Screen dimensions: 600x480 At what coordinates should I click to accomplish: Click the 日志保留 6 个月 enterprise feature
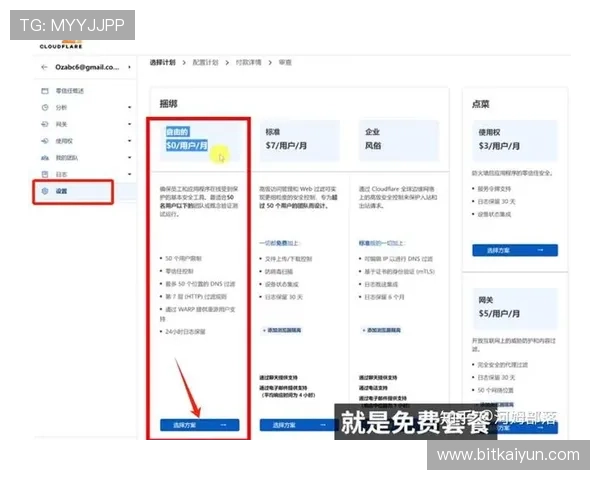pos(384,297)
